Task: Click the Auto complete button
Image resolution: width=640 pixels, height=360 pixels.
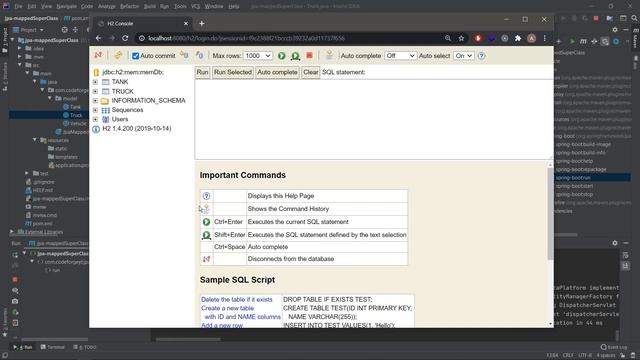Action: tap(277, 72)
